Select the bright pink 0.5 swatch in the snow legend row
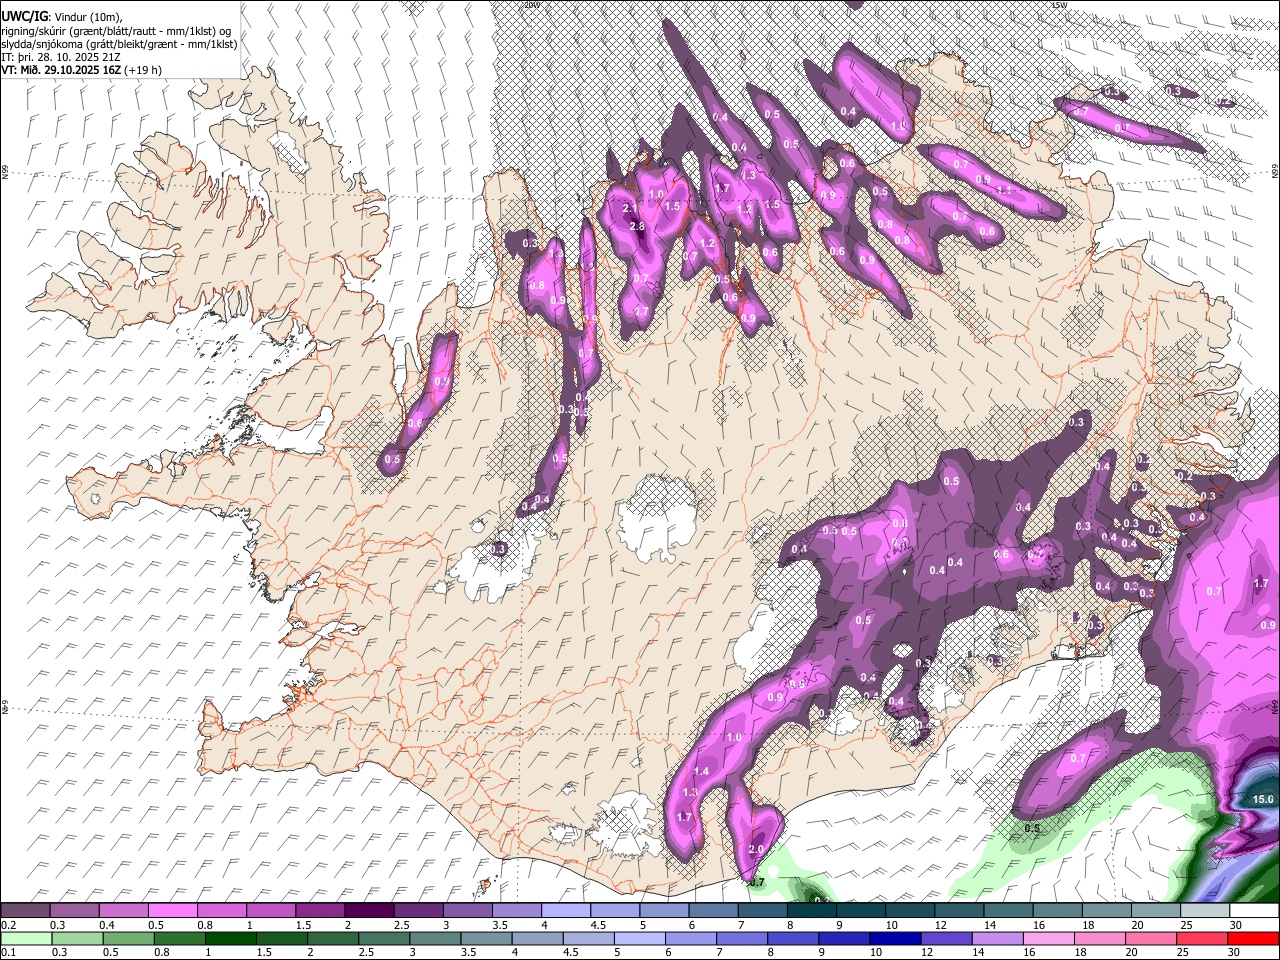This screenshot has width=1280, height=960. tap(173, 911)
